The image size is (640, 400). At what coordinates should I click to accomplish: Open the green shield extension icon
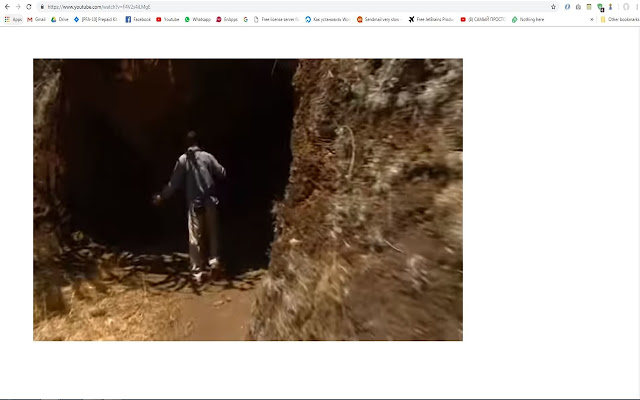tap(600, 7)
